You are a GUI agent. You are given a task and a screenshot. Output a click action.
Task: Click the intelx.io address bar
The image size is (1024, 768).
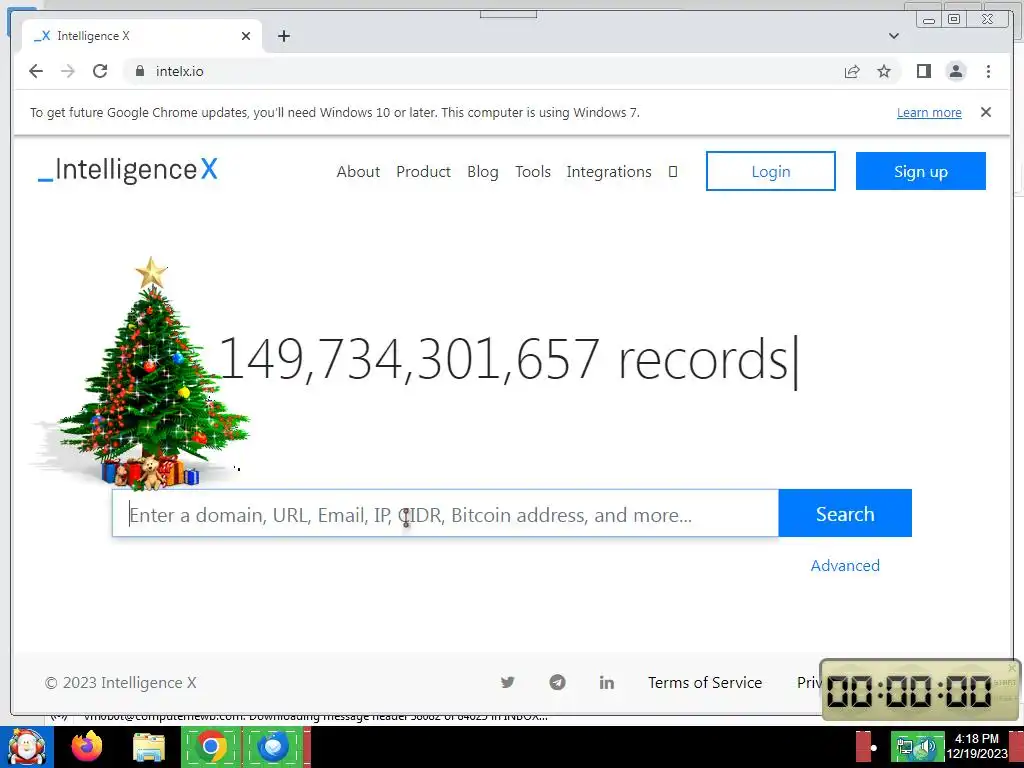coord(477,71)
